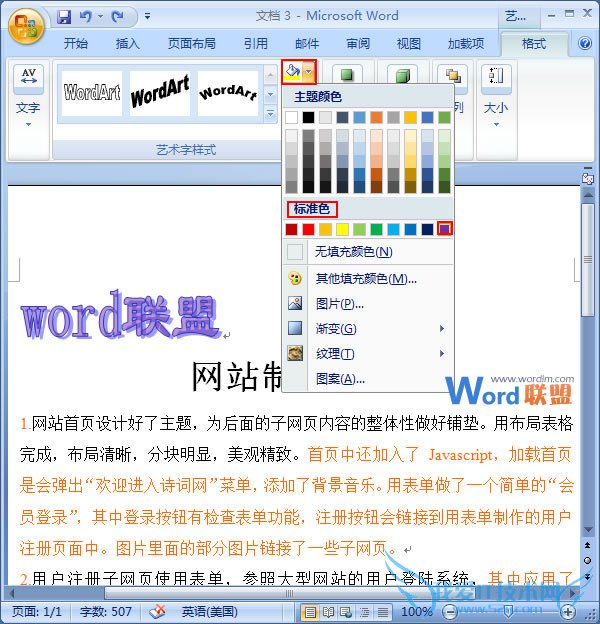Open Select Browse Object round button
The height and width of the screenshot is (624, 600).
[x=587, y=560]
